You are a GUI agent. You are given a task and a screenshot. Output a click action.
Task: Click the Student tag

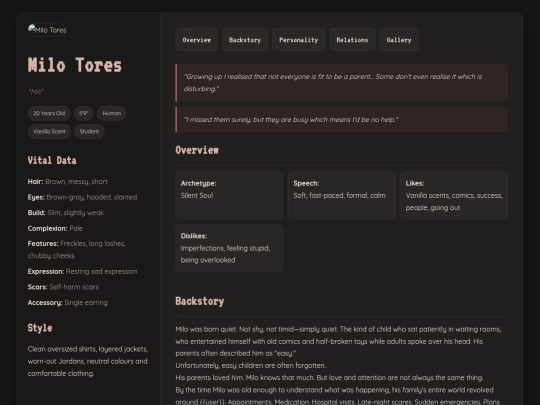[89, 131]
